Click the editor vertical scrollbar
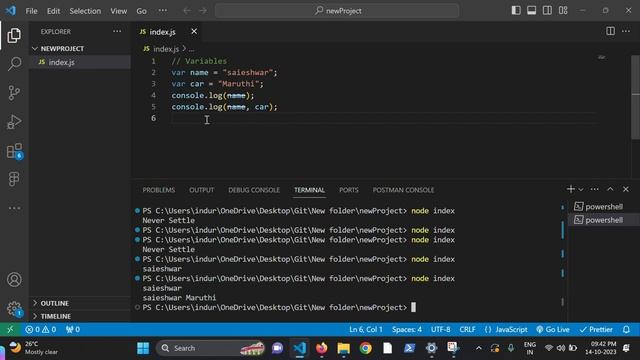The height and width of the screenshot is (360, 640). [635, 98]
